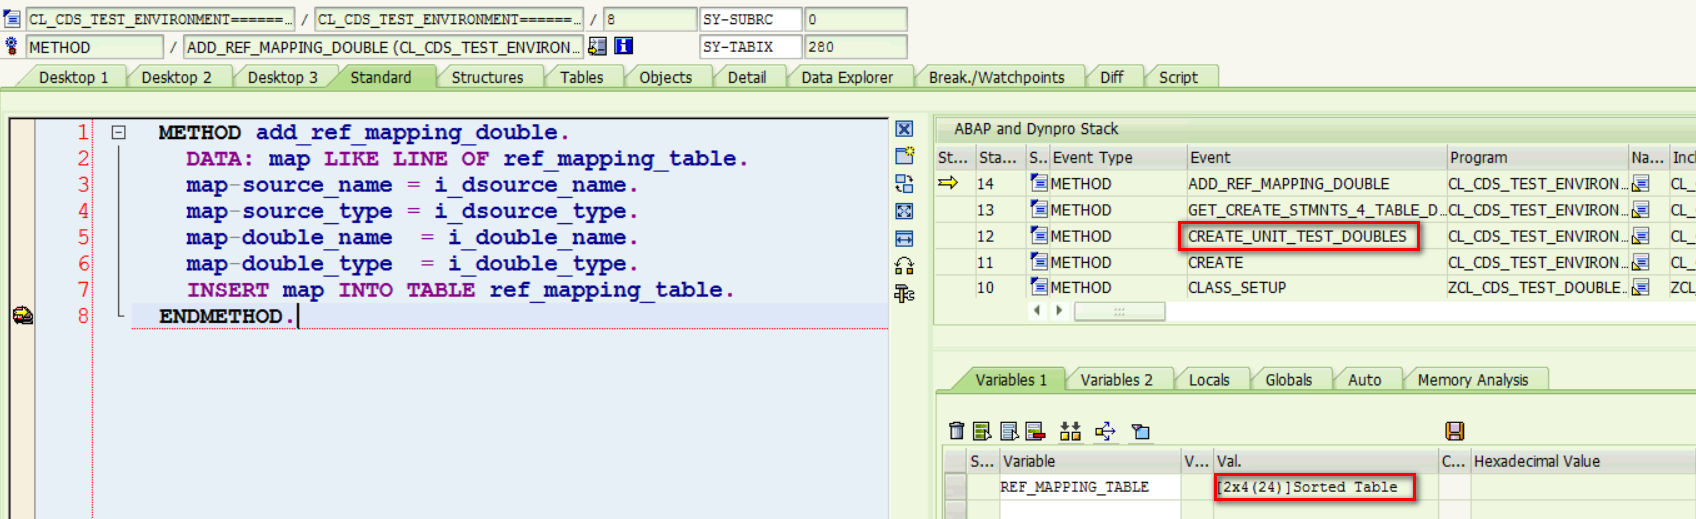Click the breakpoint truck icon at line 8
The width and height of the screenshot is (1696, 519).
[22, 316]
